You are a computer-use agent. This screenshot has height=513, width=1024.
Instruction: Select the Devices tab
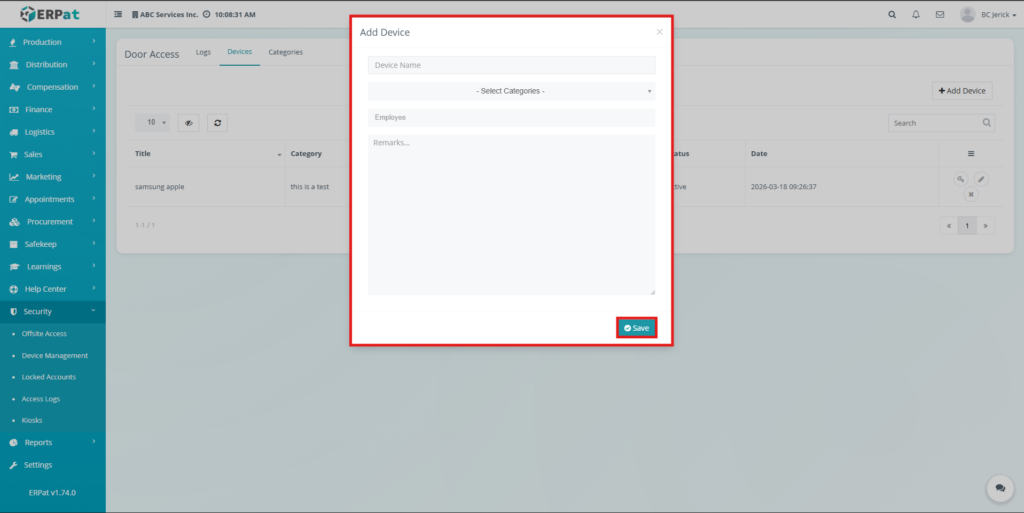pyautogui.click(x=240, y=52)
